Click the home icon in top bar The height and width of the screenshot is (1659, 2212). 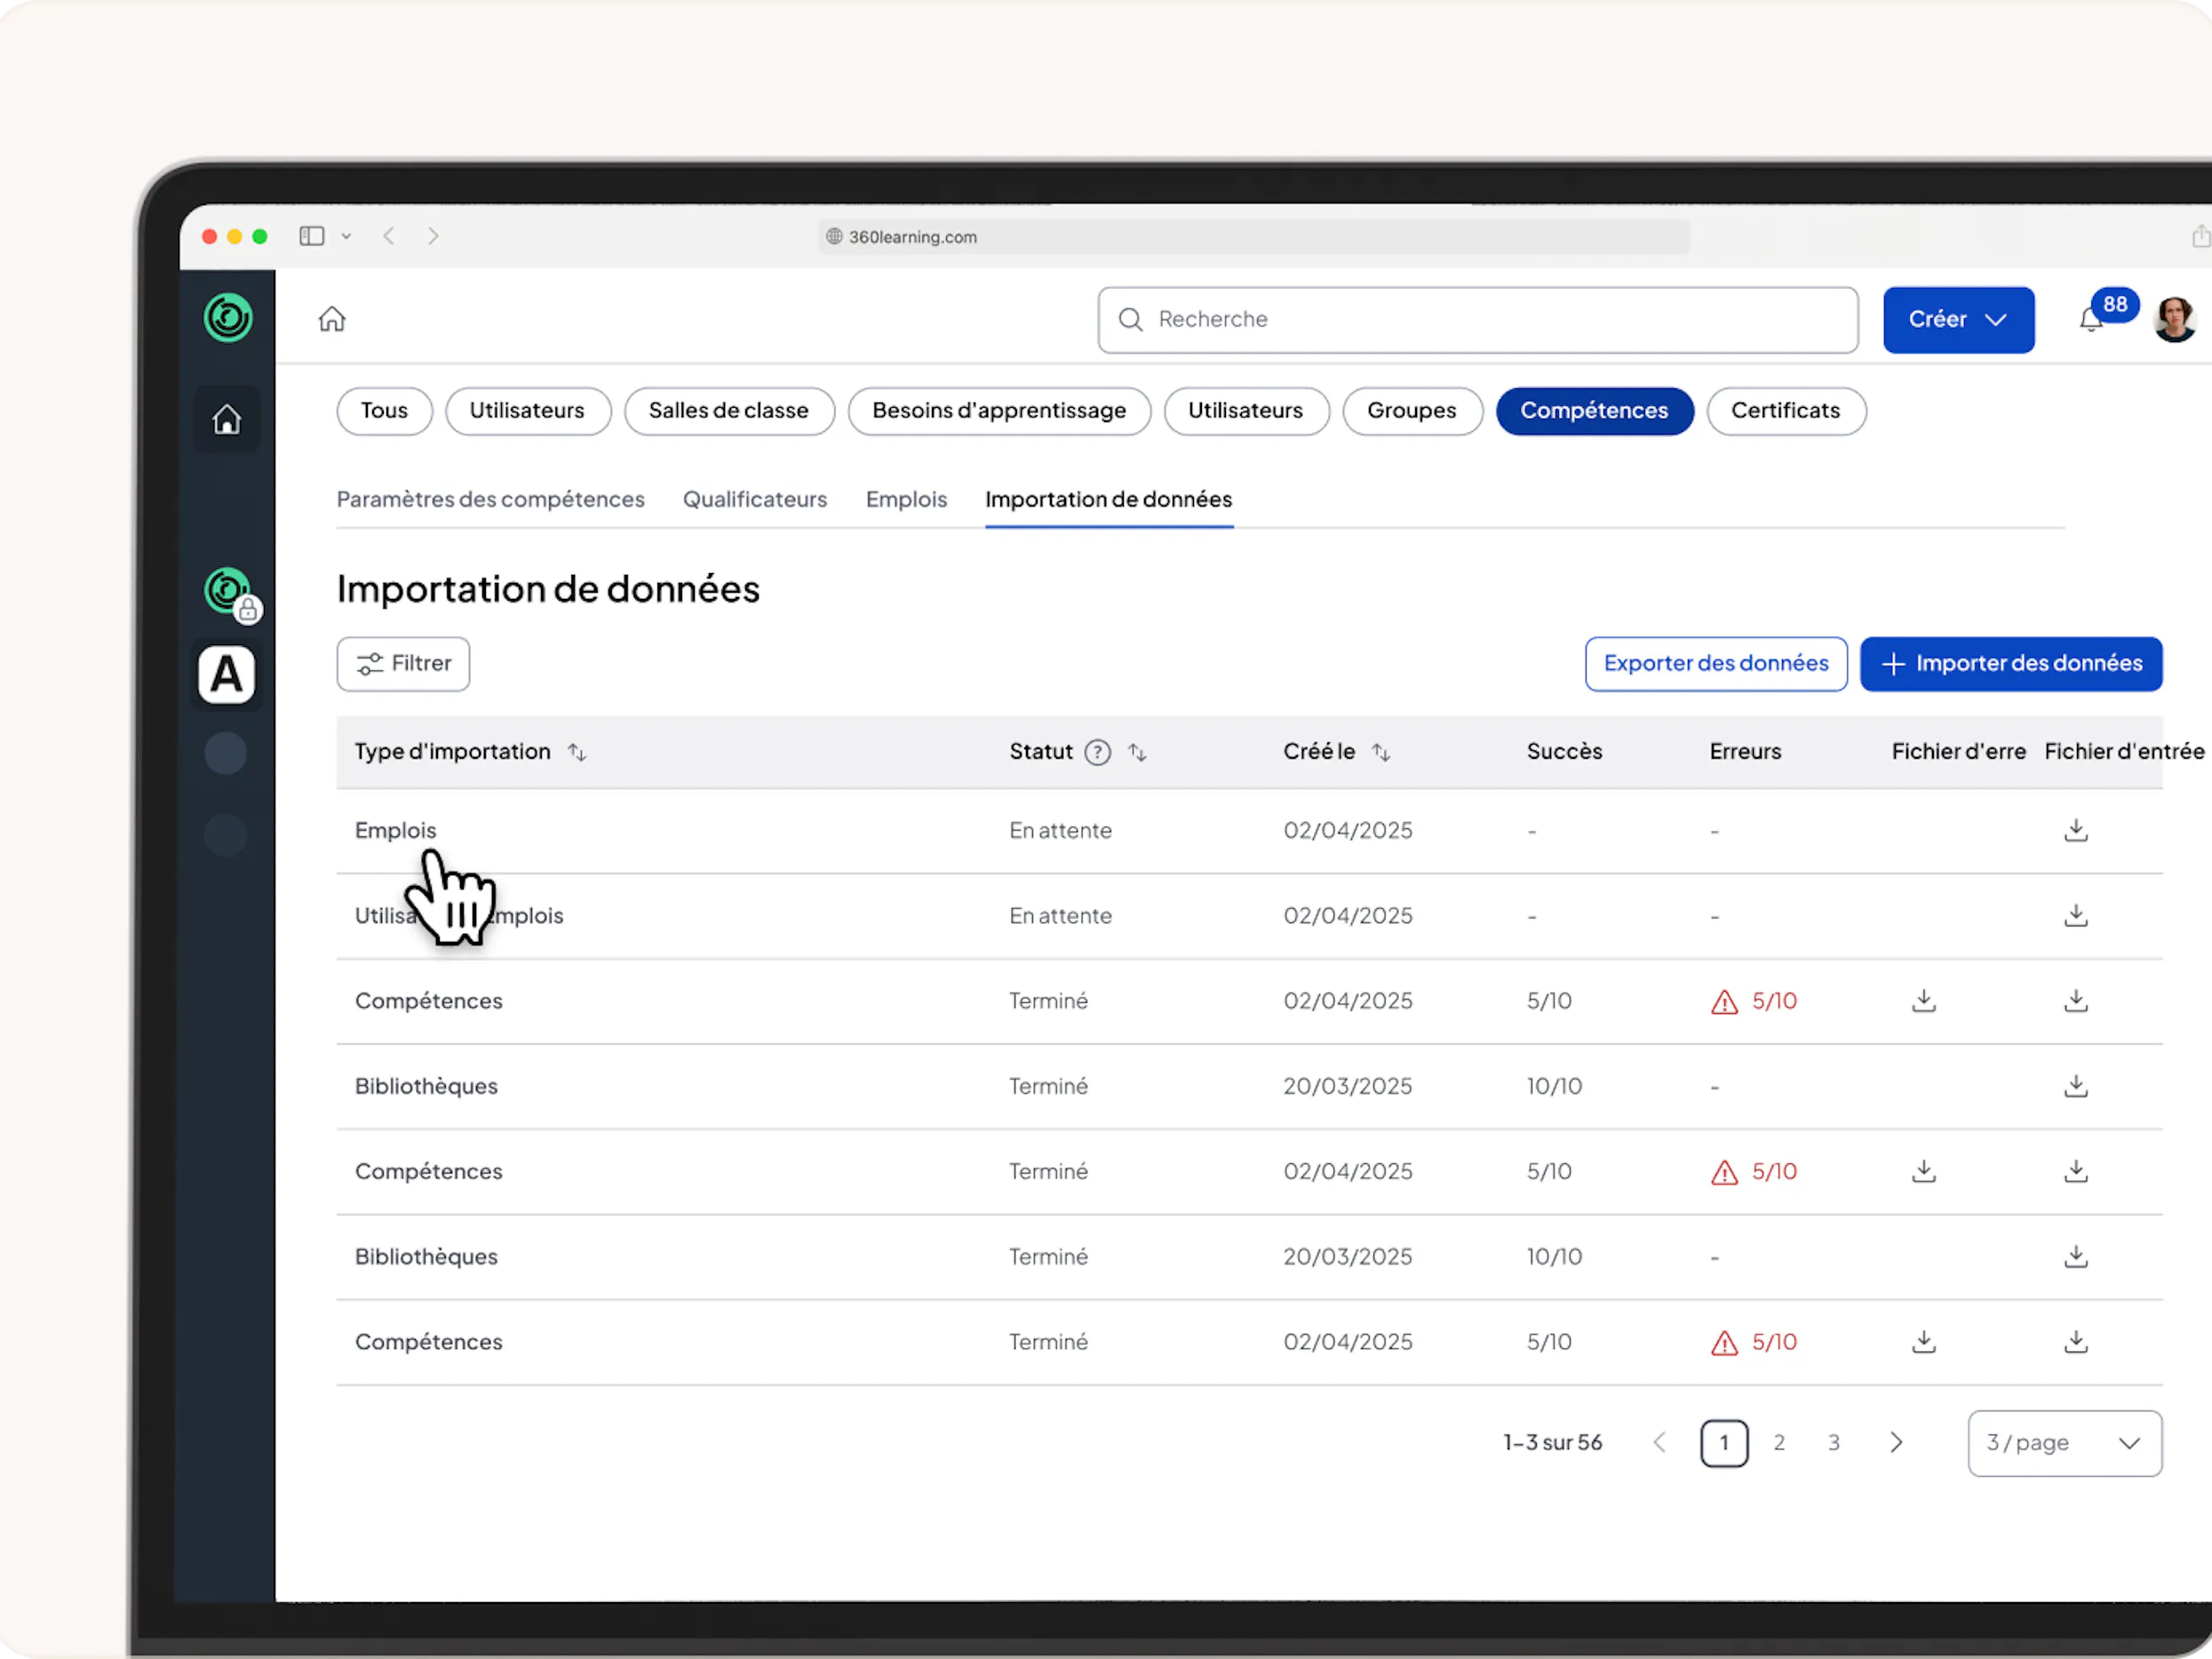(x=332, y=319)
